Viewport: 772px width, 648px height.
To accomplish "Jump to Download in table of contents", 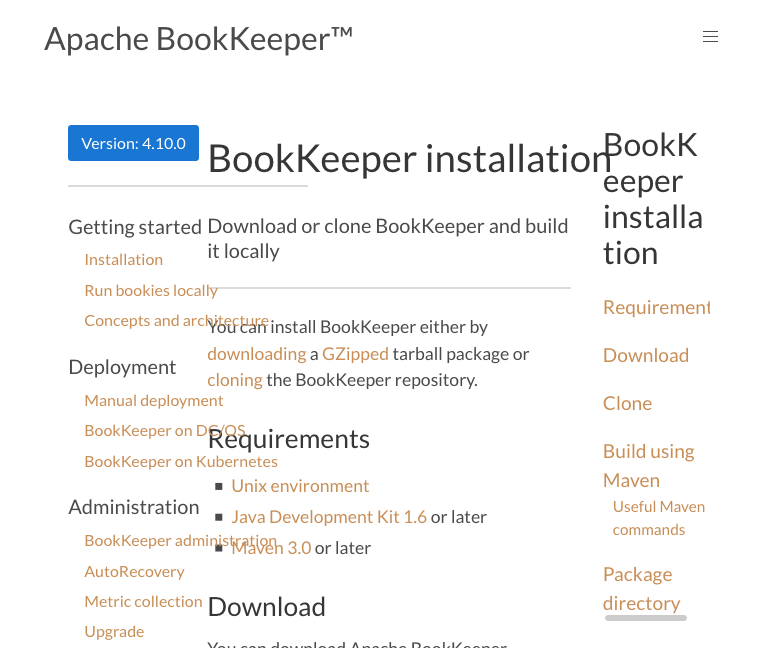I will (646, 356).
